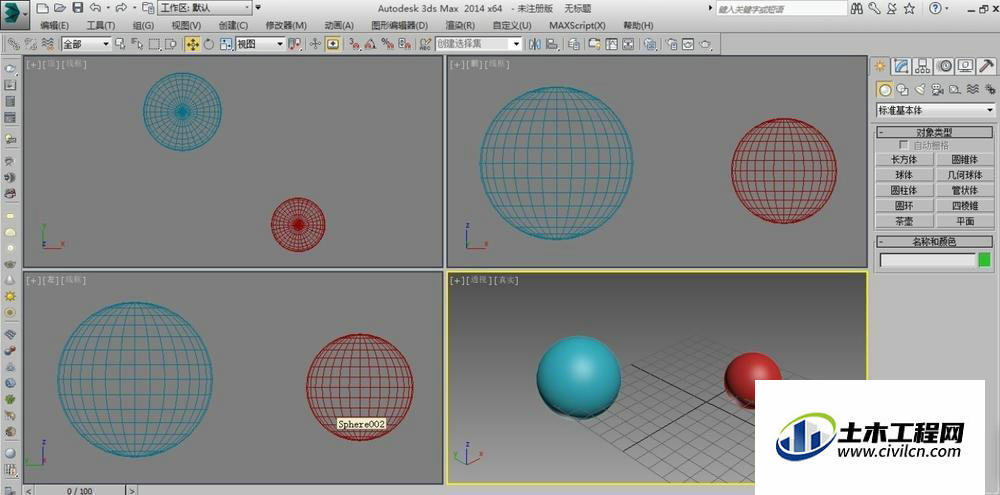Open the MAXScript(X) menu
This screenshot has height=495, width=1000.
(x=577, y=26)
